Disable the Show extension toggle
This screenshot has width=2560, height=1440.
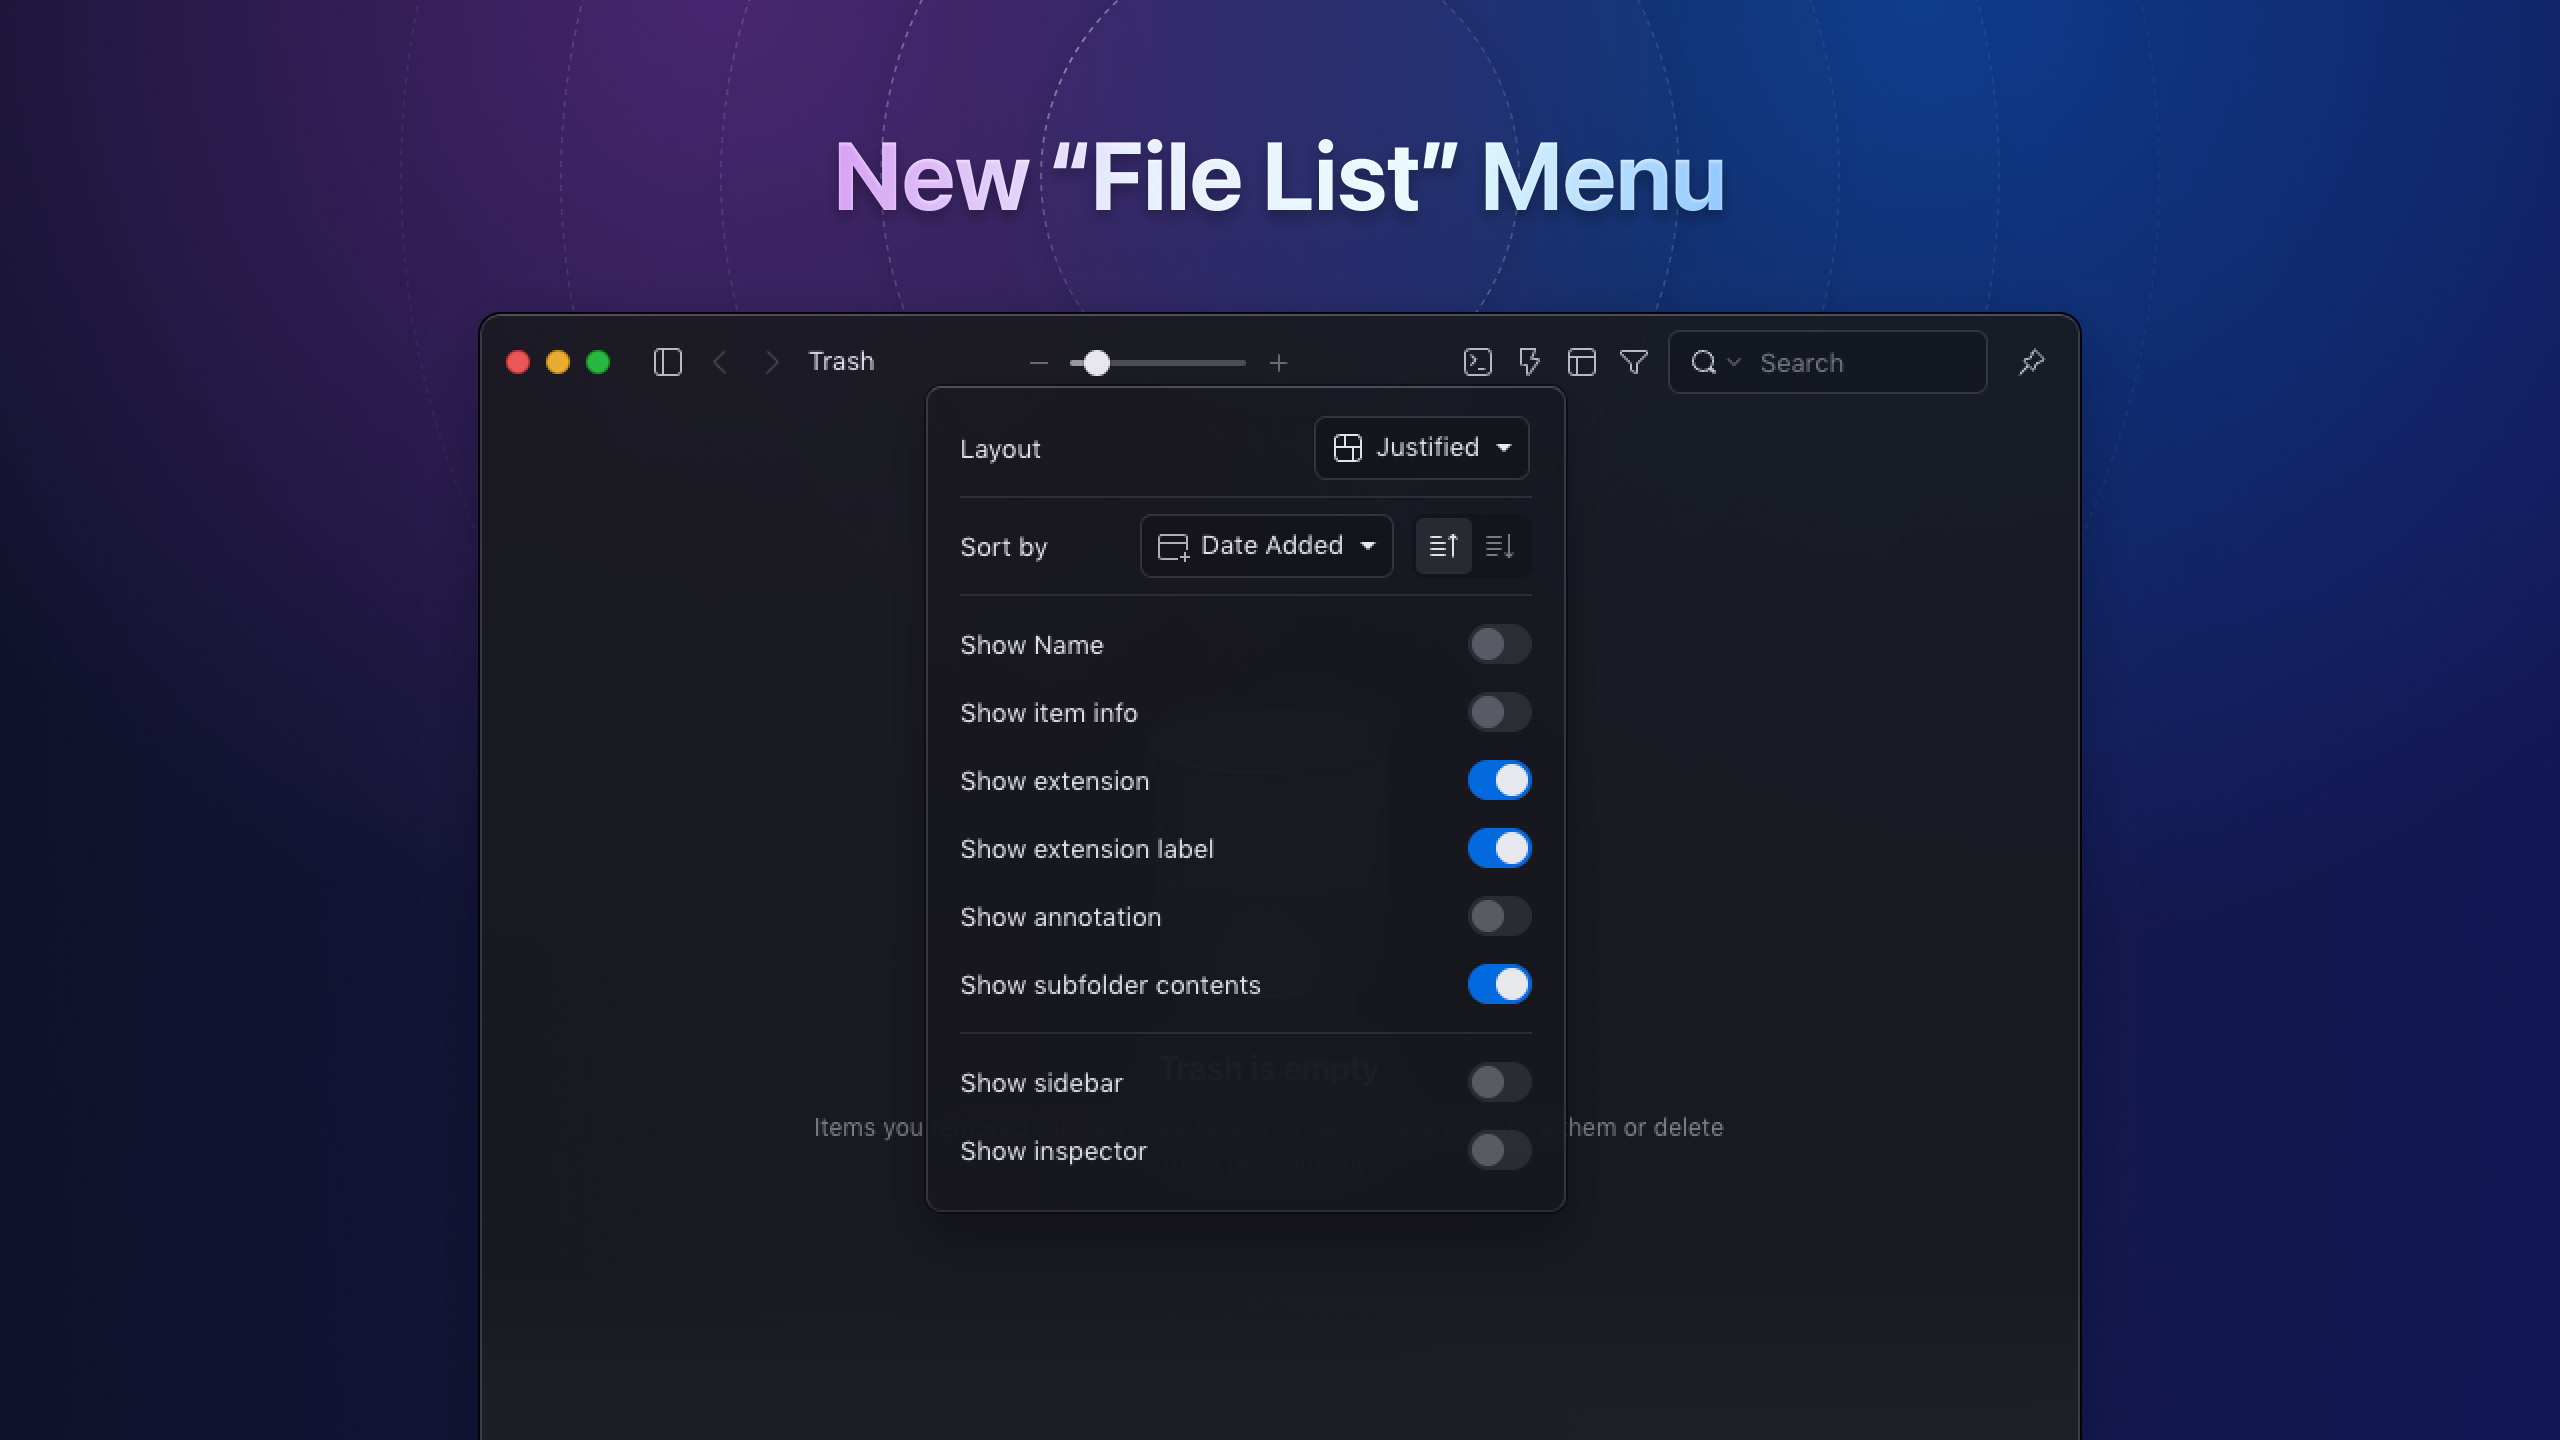(x=1498, y=781)
